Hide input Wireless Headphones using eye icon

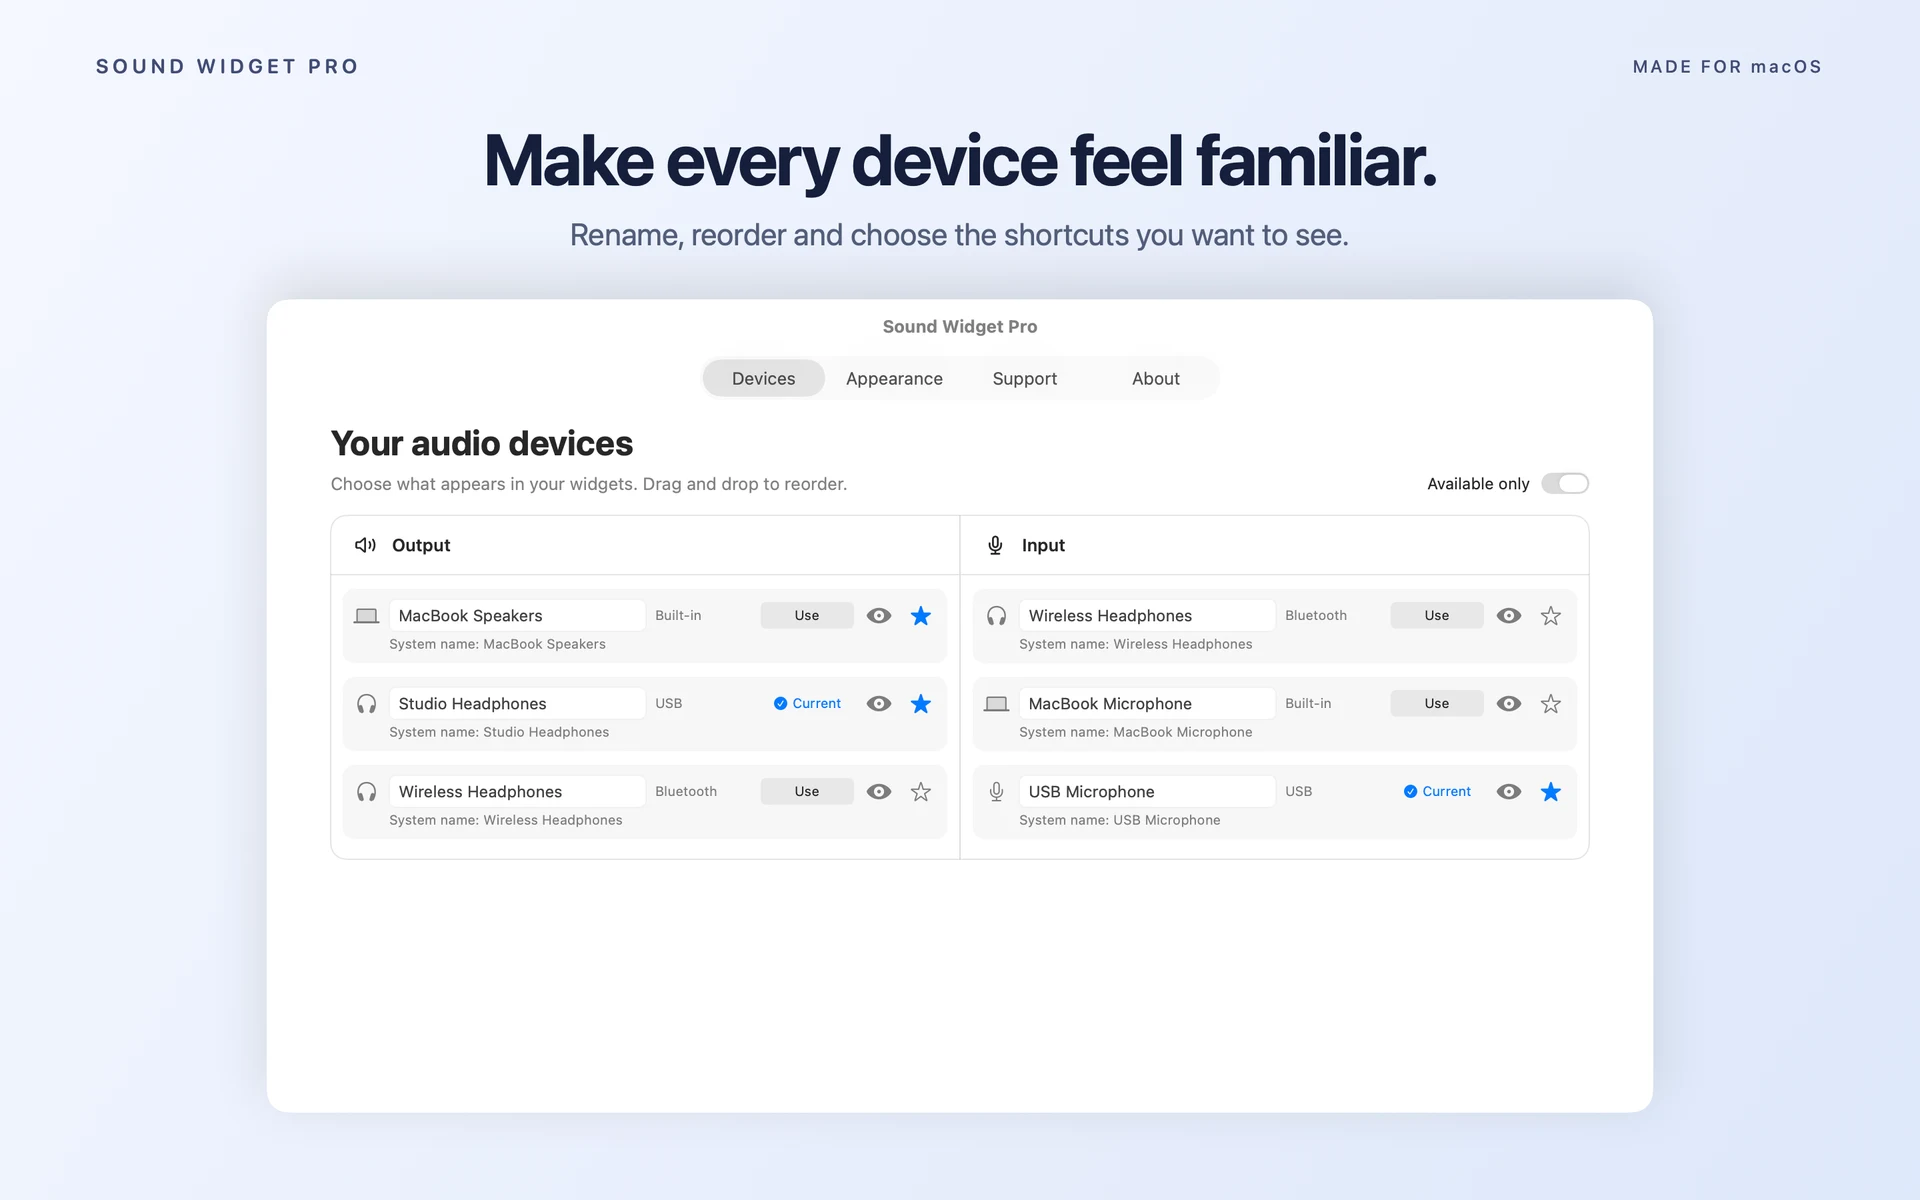coord(1509,616)
